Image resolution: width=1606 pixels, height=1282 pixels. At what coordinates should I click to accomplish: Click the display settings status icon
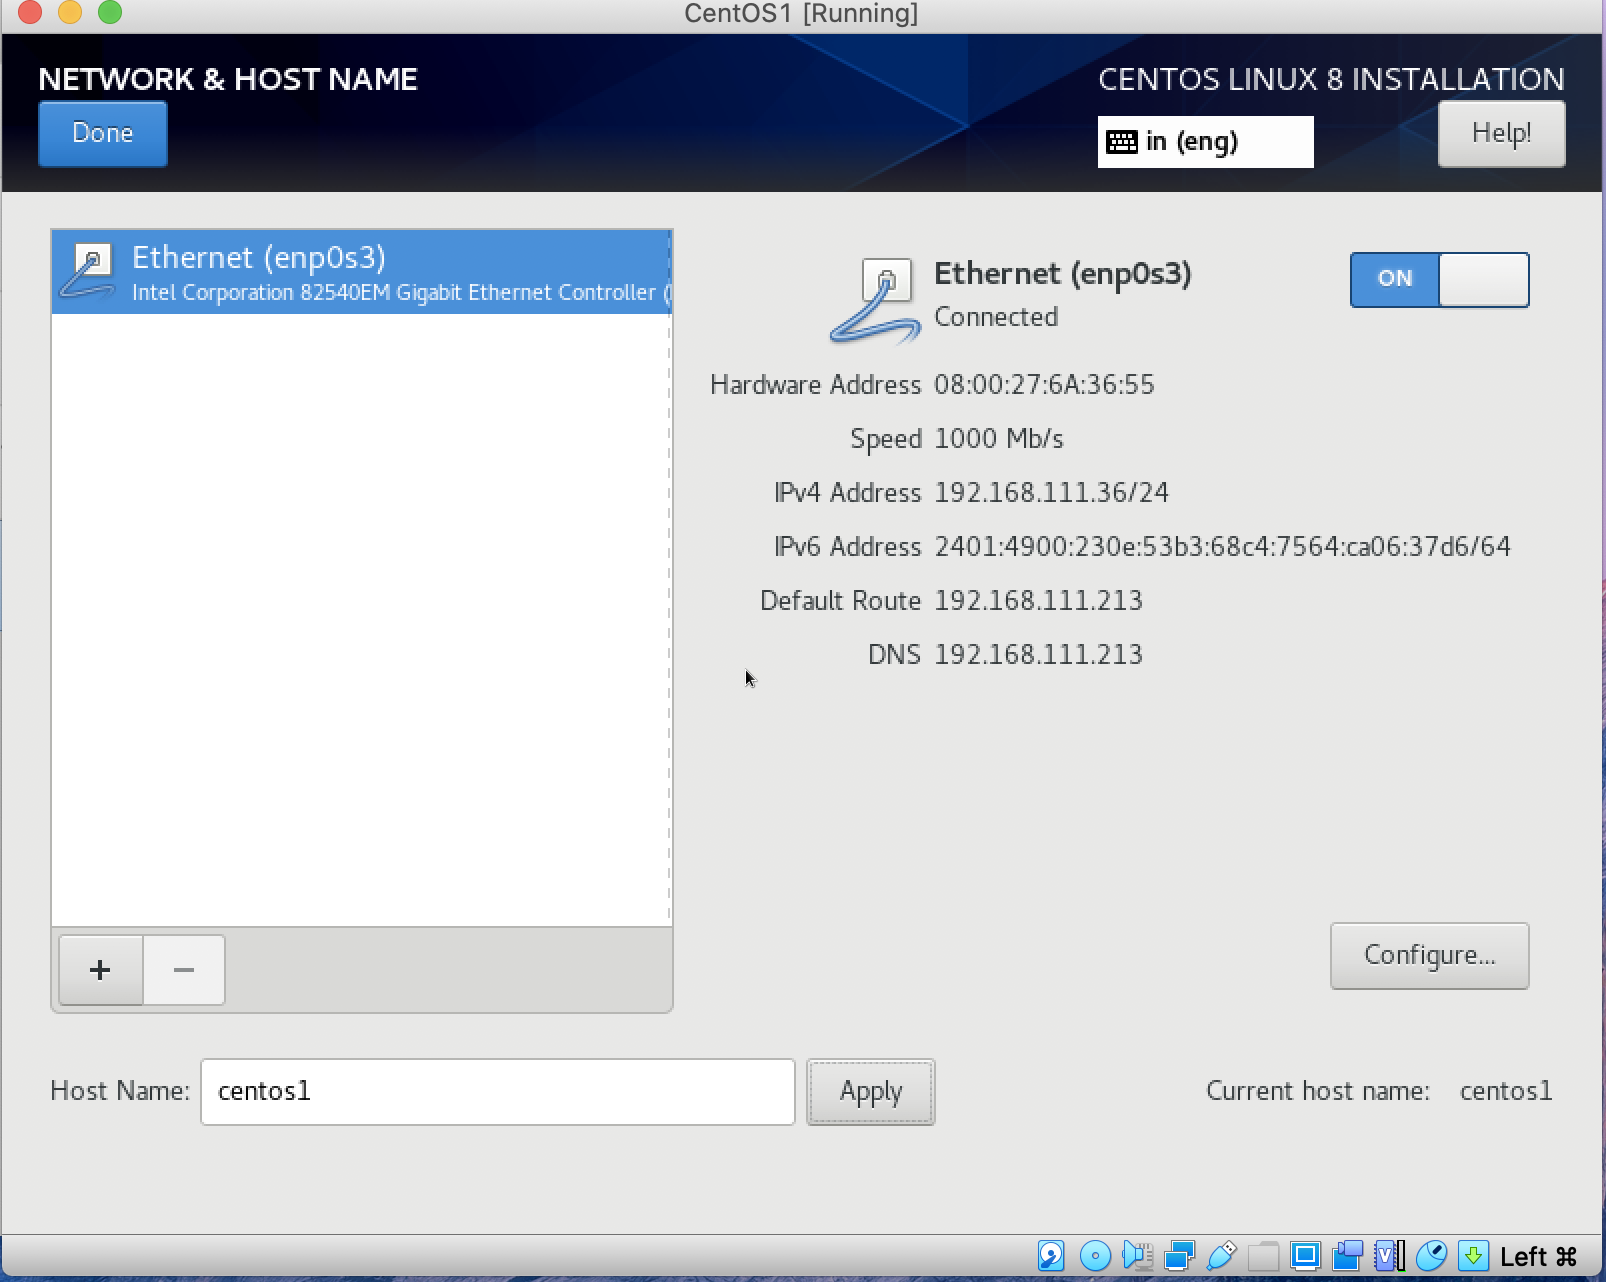pyautogui.click(x=1305, y=1255)
